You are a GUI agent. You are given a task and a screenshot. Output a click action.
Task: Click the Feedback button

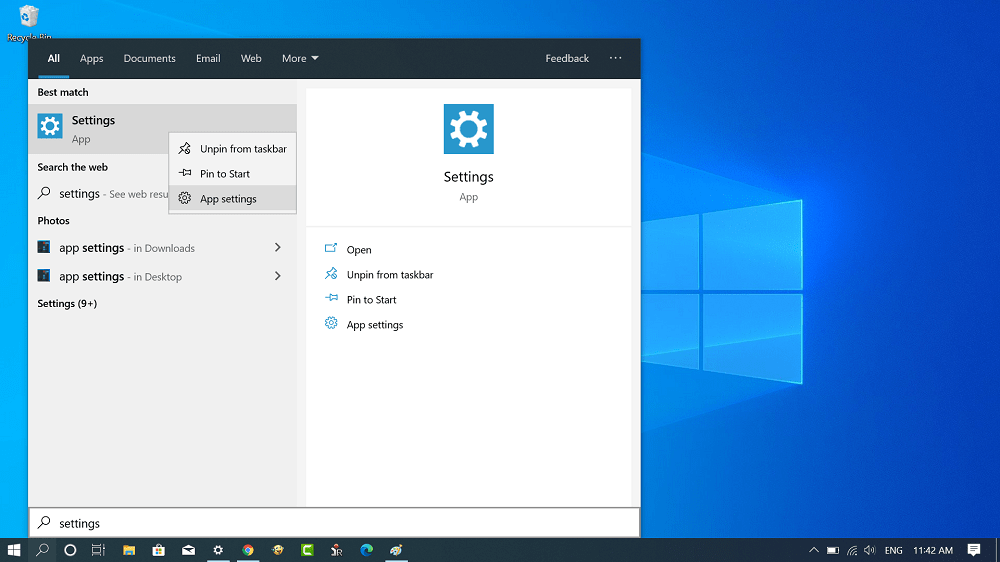pyautogui.click(x=567, y=58)
